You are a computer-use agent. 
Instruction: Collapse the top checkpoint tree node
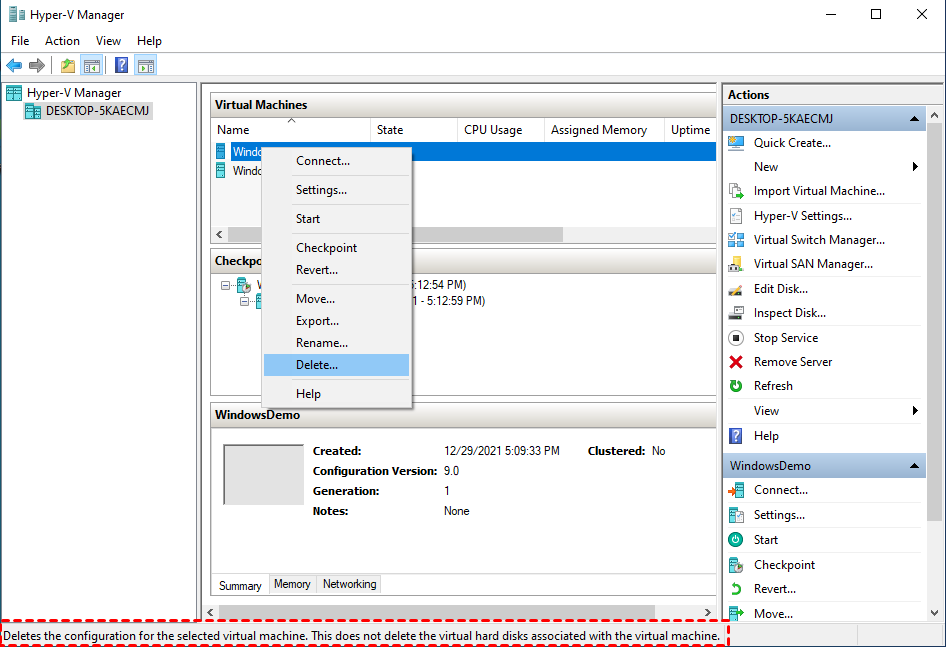point(226,285)
